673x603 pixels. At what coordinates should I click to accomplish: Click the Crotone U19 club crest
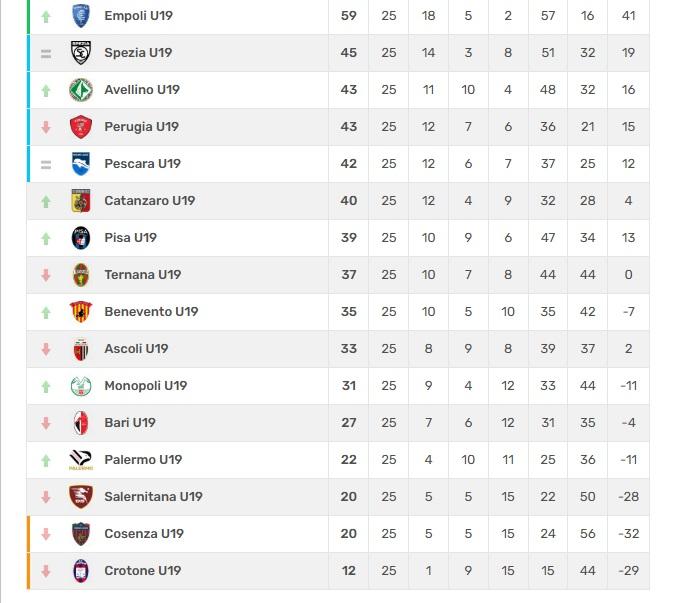point(81,571)
